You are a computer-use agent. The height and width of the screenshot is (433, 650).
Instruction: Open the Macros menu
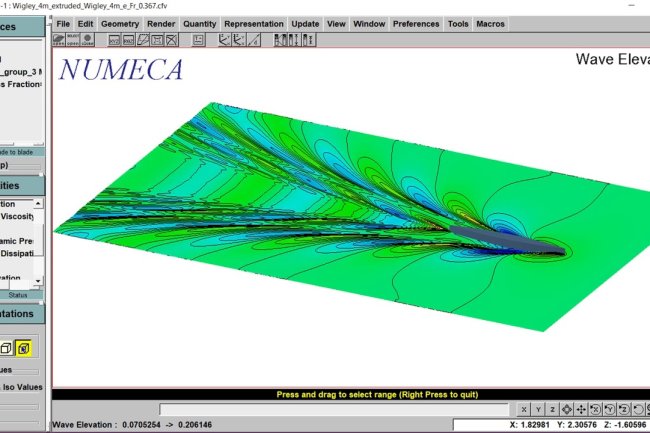490,24
